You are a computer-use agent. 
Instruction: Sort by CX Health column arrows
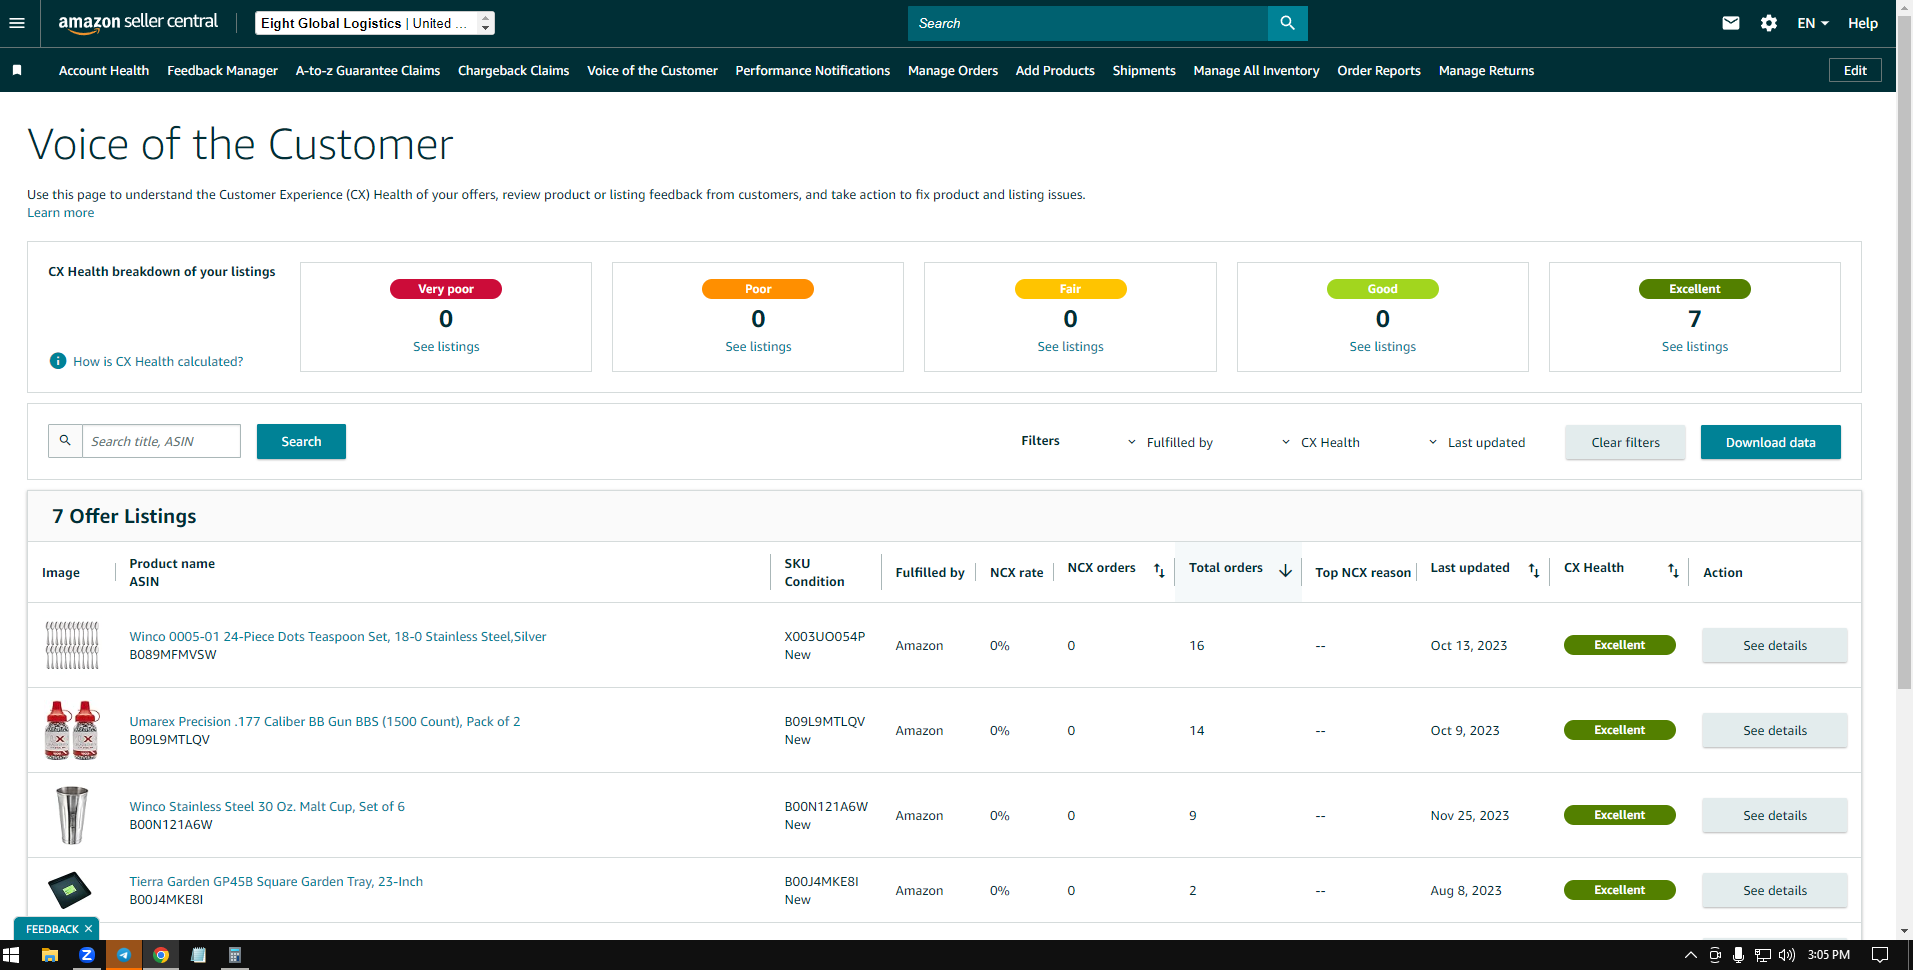point(1673,570)
